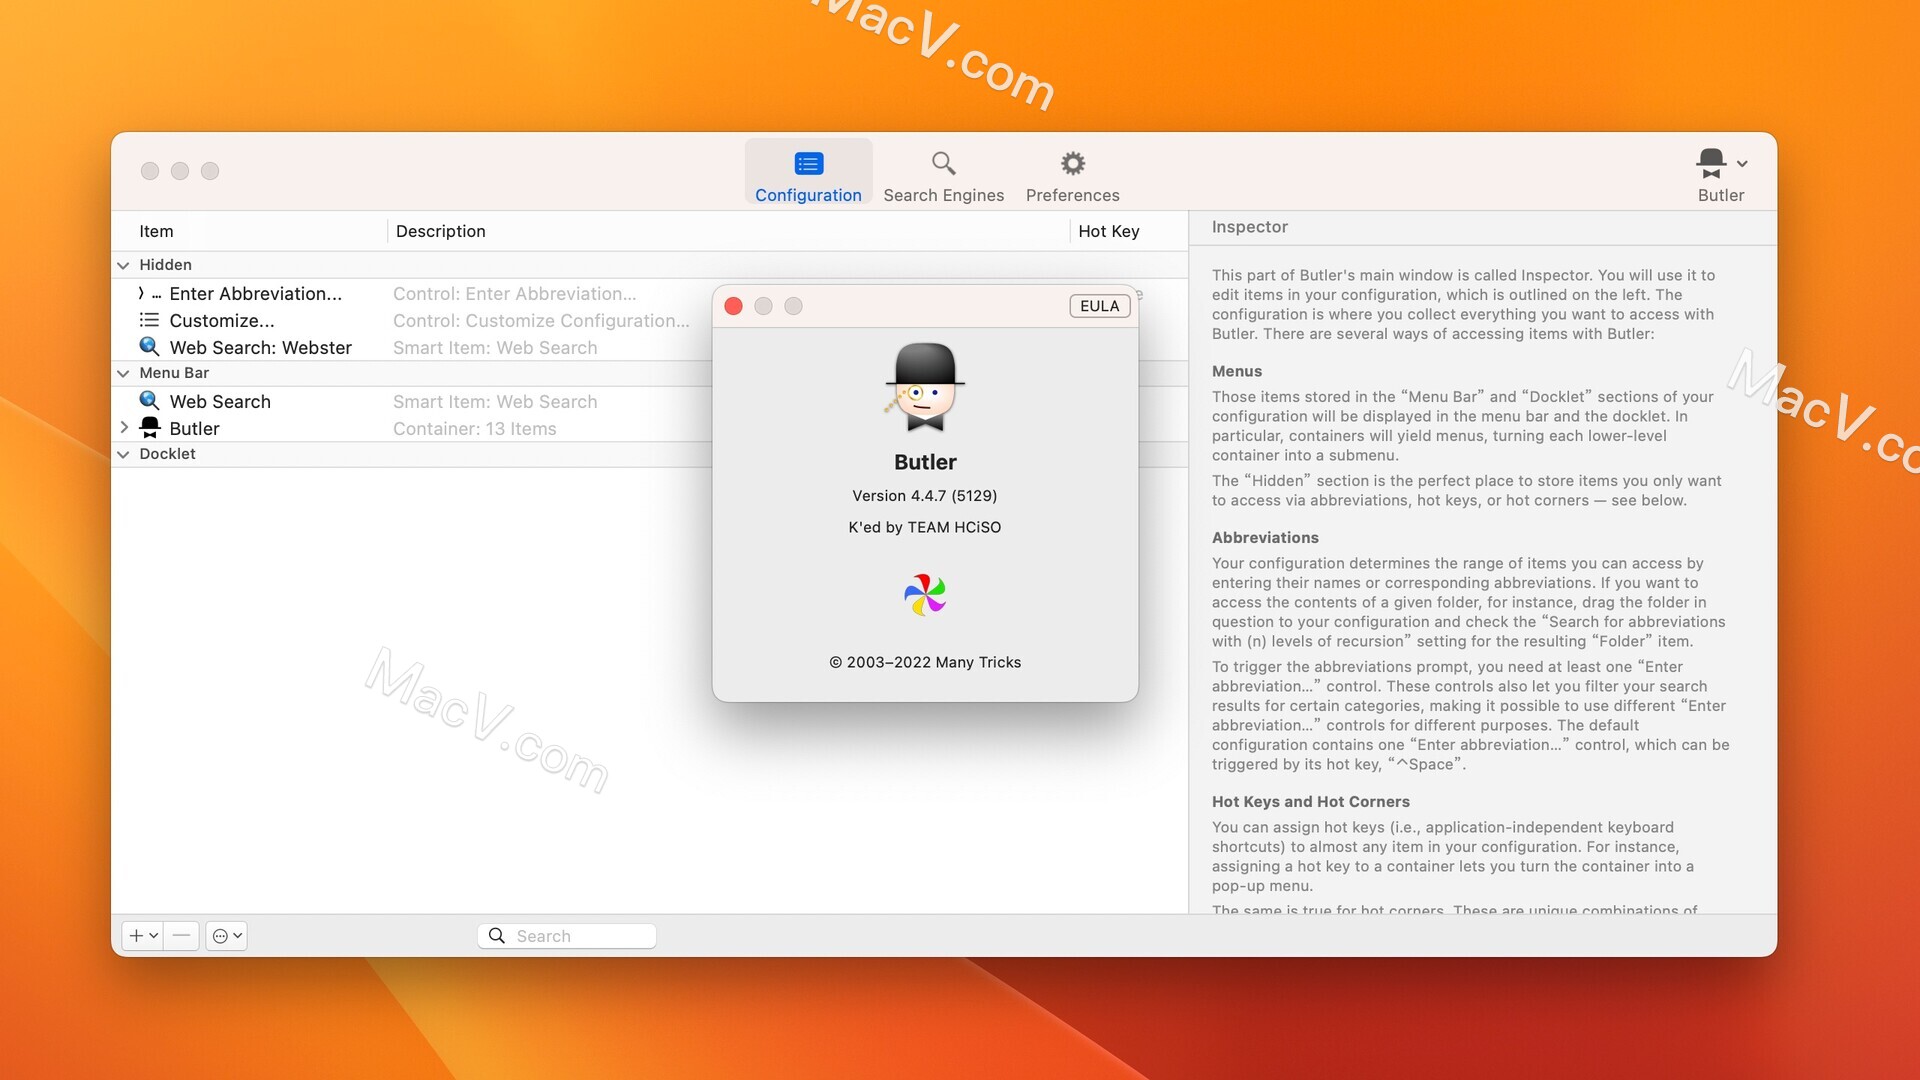This screenshot has width=1920, height=1080.
Task: Click the Description column header
Action: click(x=440, y=231)
